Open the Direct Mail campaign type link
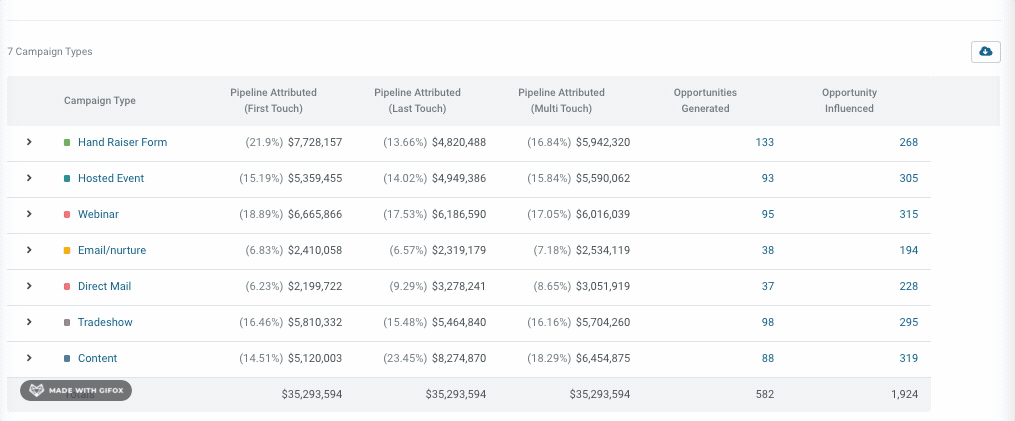The image size is (1015, 421). coord(104,286)
